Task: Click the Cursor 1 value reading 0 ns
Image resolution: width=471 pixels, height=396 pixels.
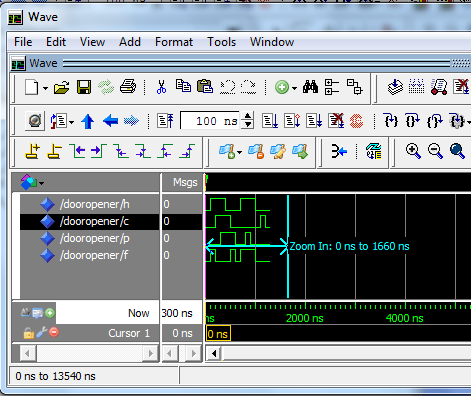Action: click(182, 333)
